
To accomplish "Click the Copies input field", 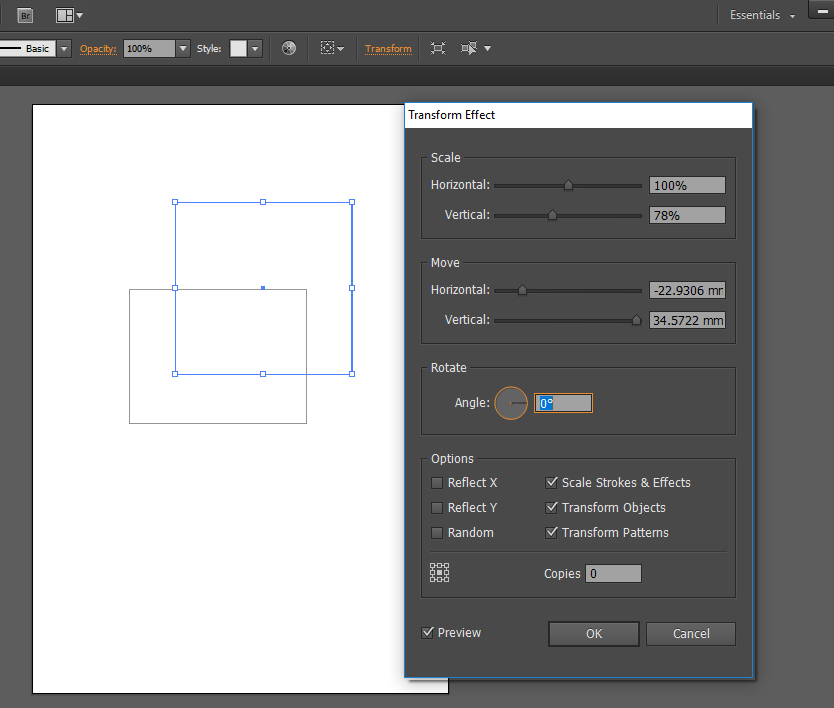I will pos(613,573).
